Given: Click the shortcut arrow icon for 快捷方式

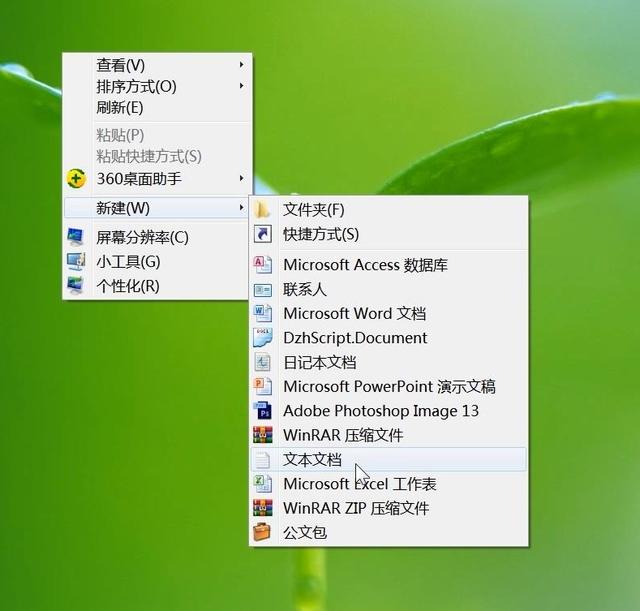Looking at the screenshot, I should pyautogui.click(x=262, y=234).
